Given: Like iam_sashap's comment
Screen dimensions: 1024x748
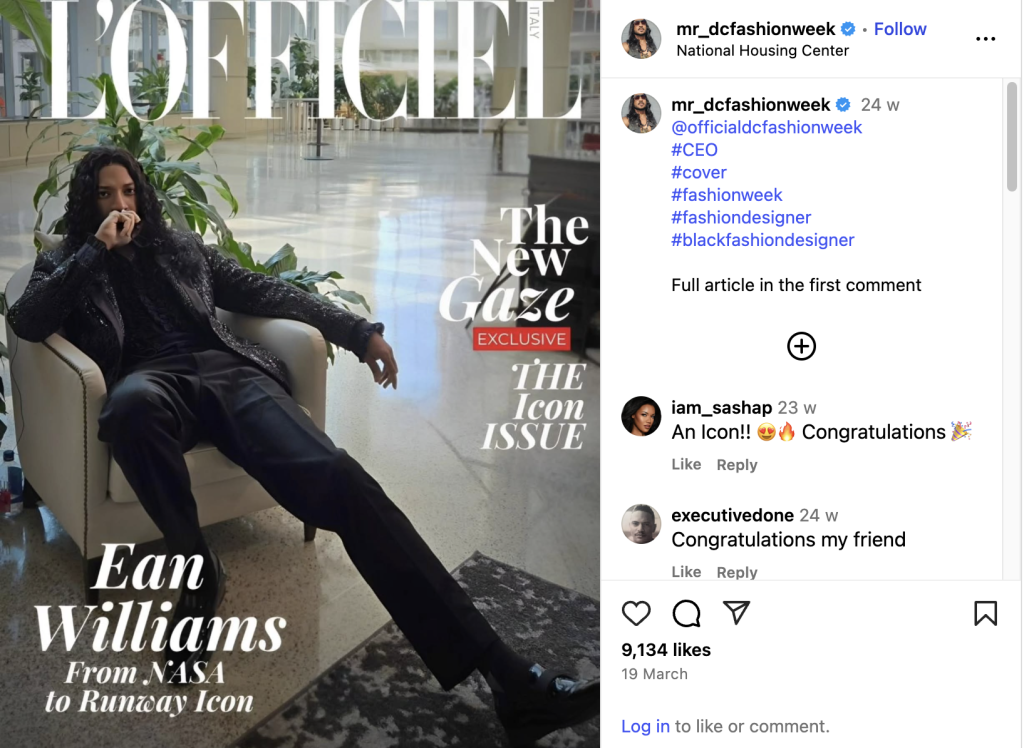Looking at the screenshot, I should pyautogui.click(x=686, y=464).
